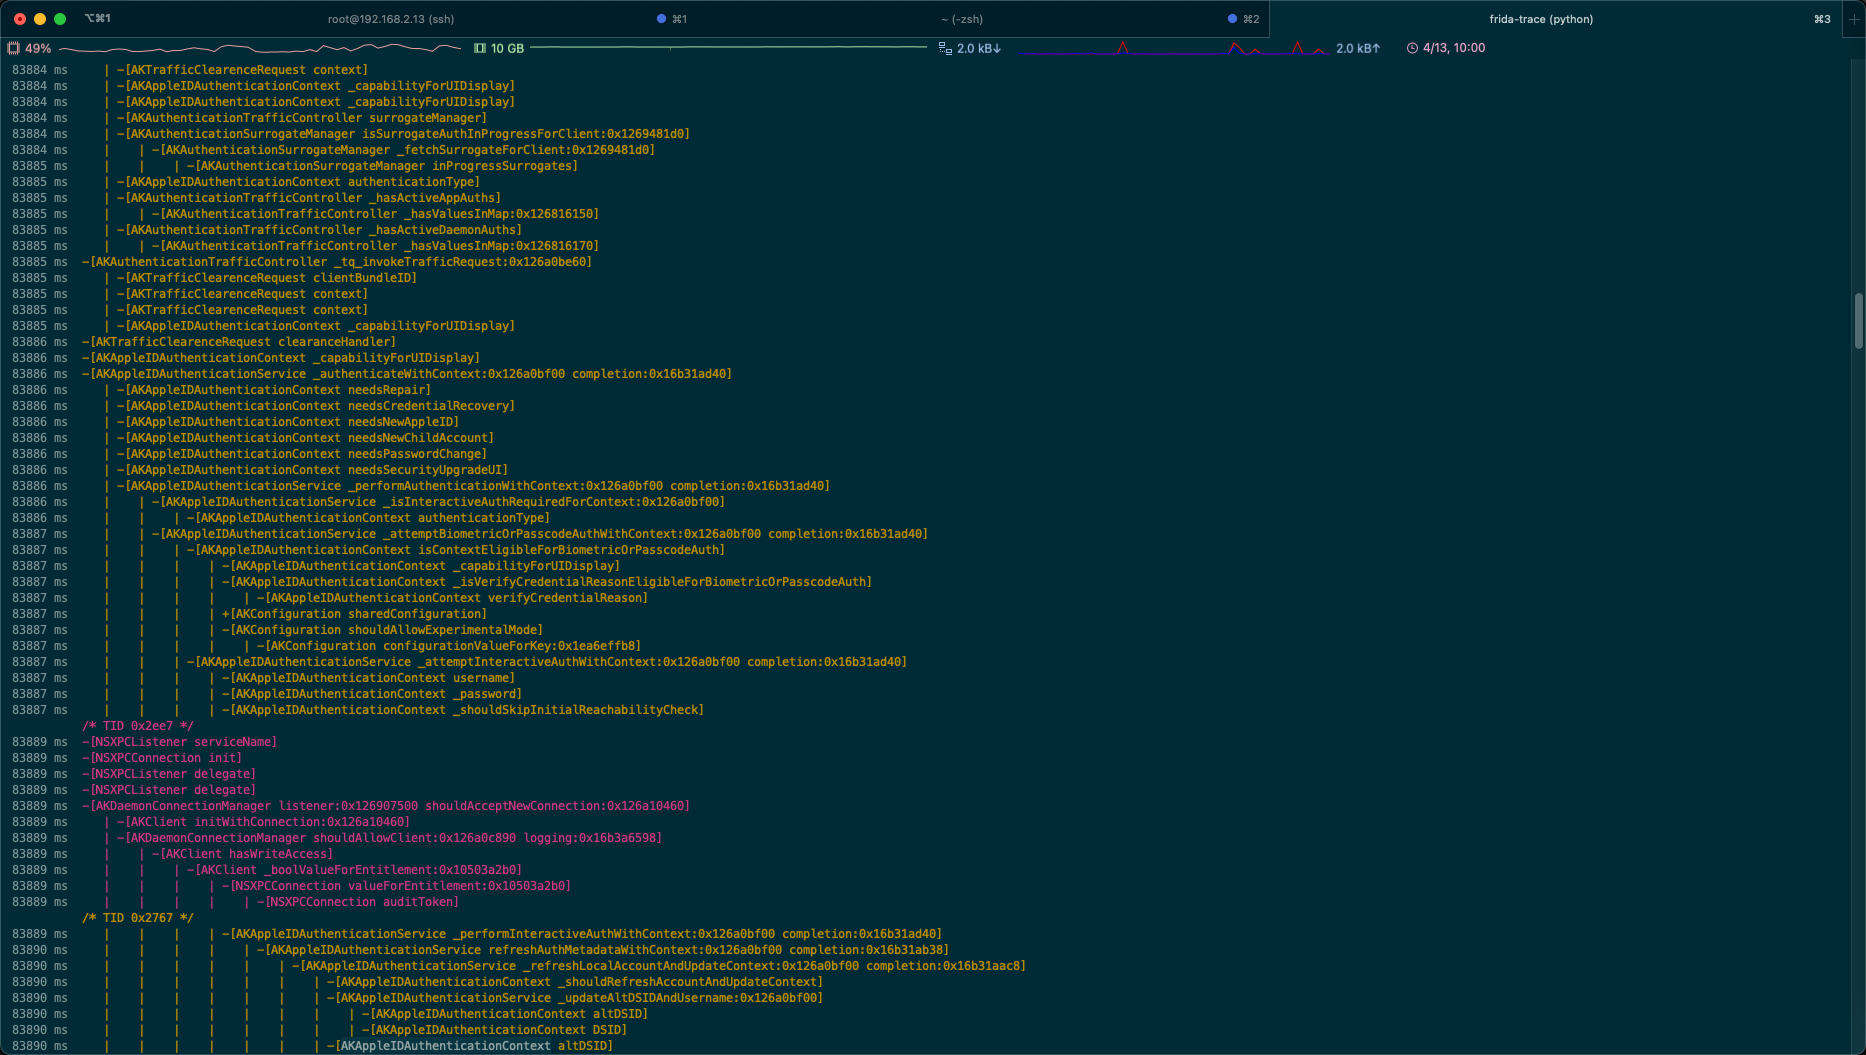Click the green zoom window button
This screenshot has width=1866, height=1055.
[x=60, y=19]
